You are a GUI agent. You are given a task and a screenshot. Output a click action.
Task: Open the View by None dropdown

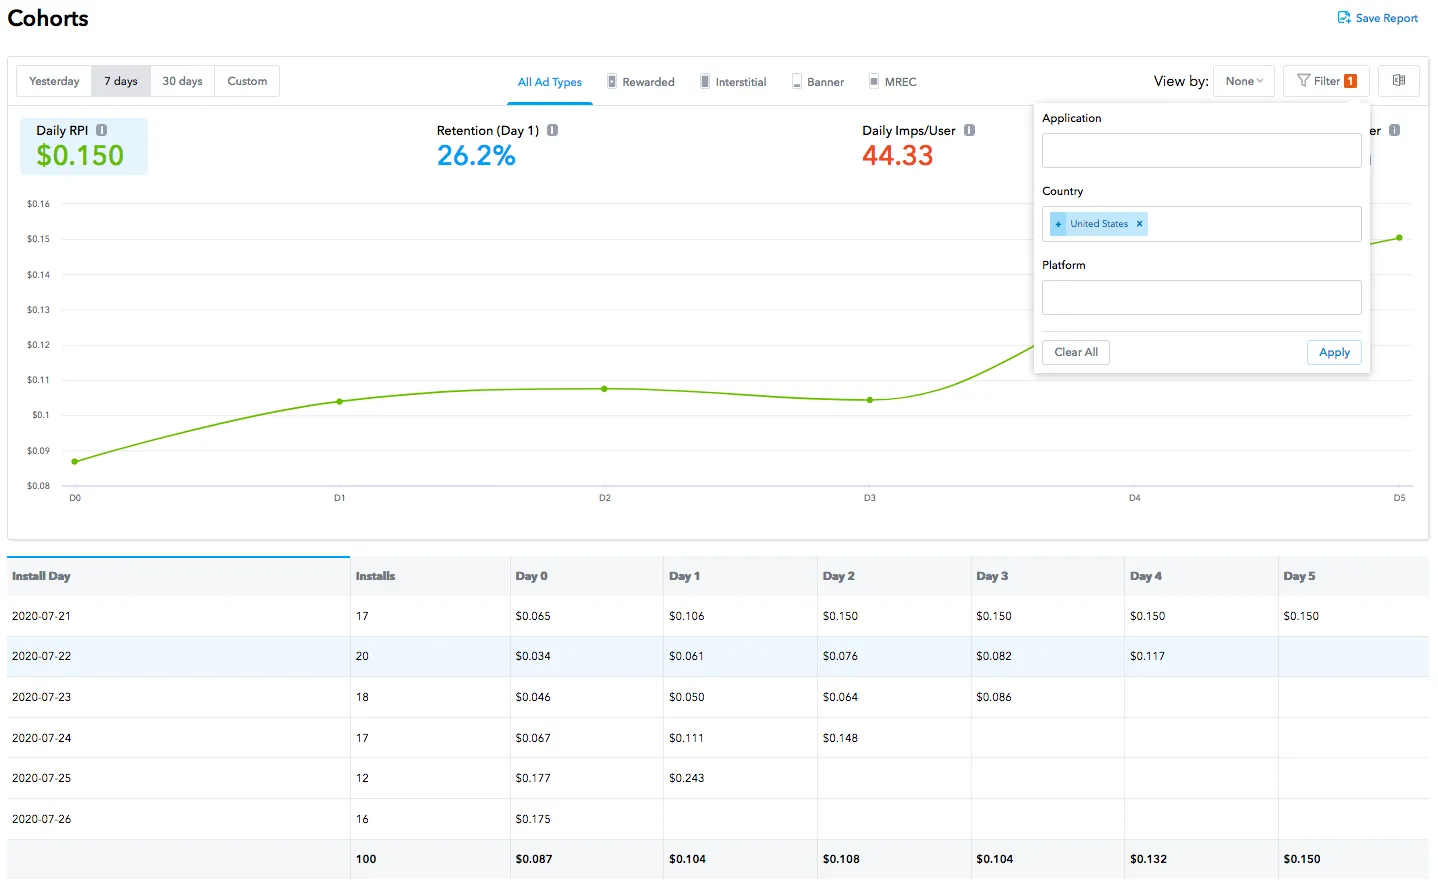click(1243, 81)
